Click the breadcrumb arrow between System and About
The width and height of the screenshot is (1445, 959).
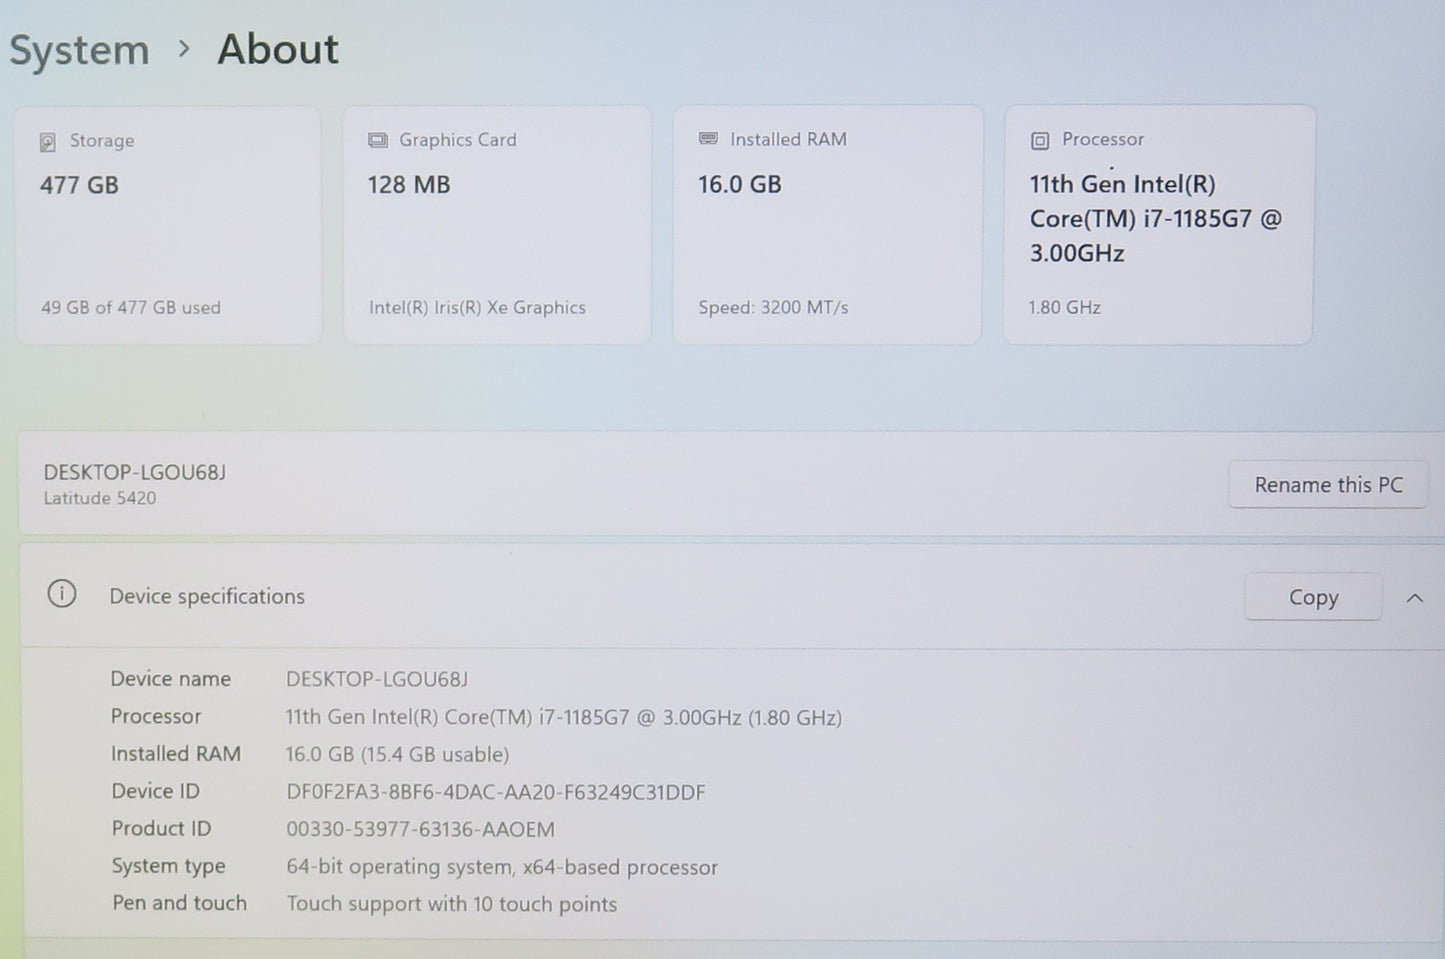tap(183, 49)
